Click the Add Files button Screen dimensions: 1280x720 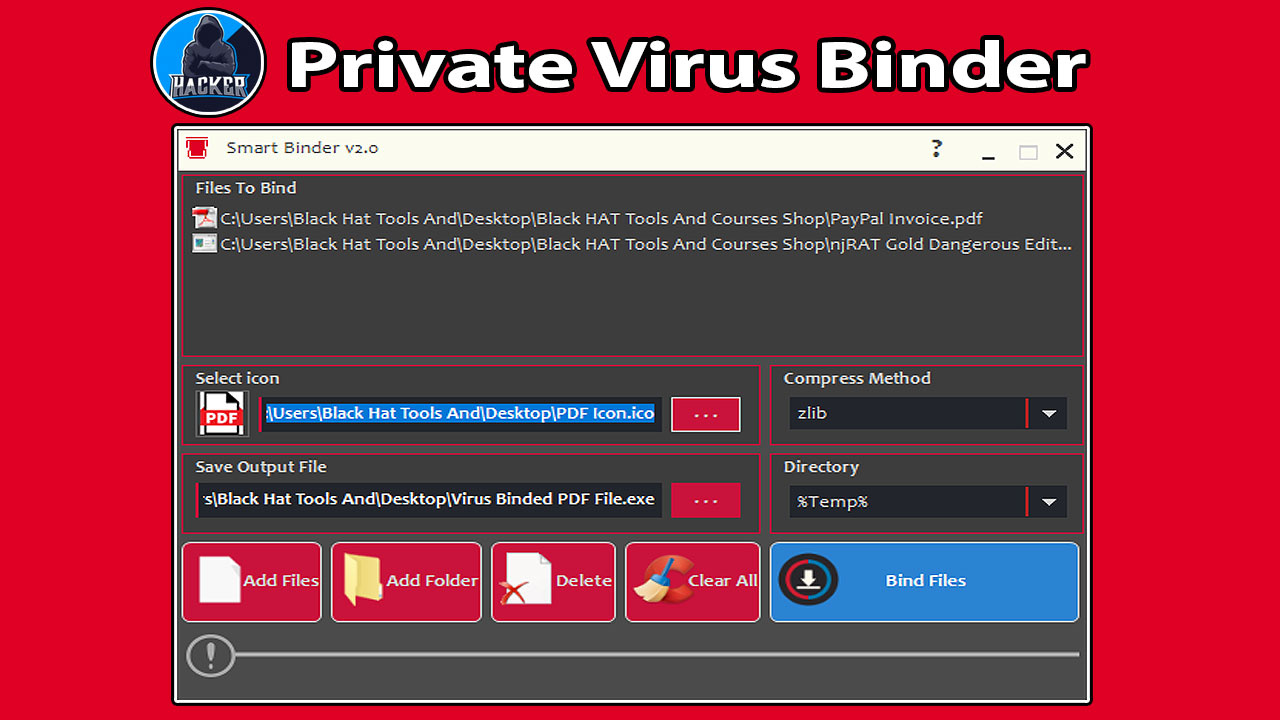point(252,582)
